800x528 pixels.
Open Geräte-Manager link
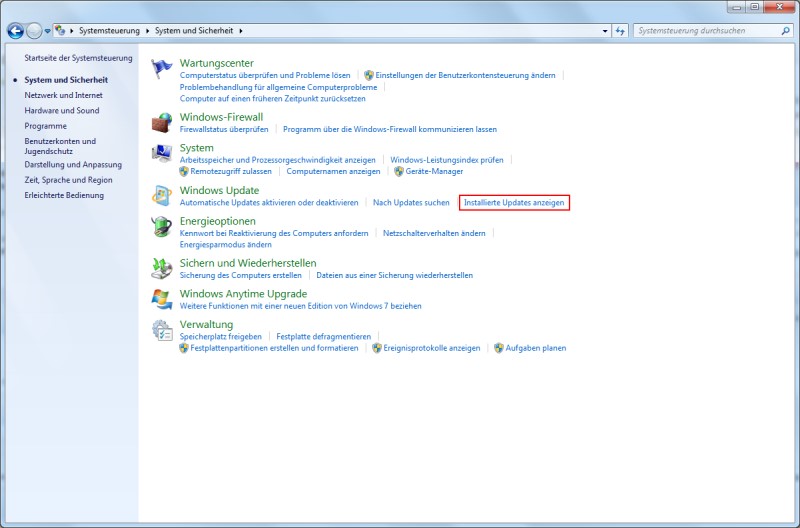click(434, 171)
